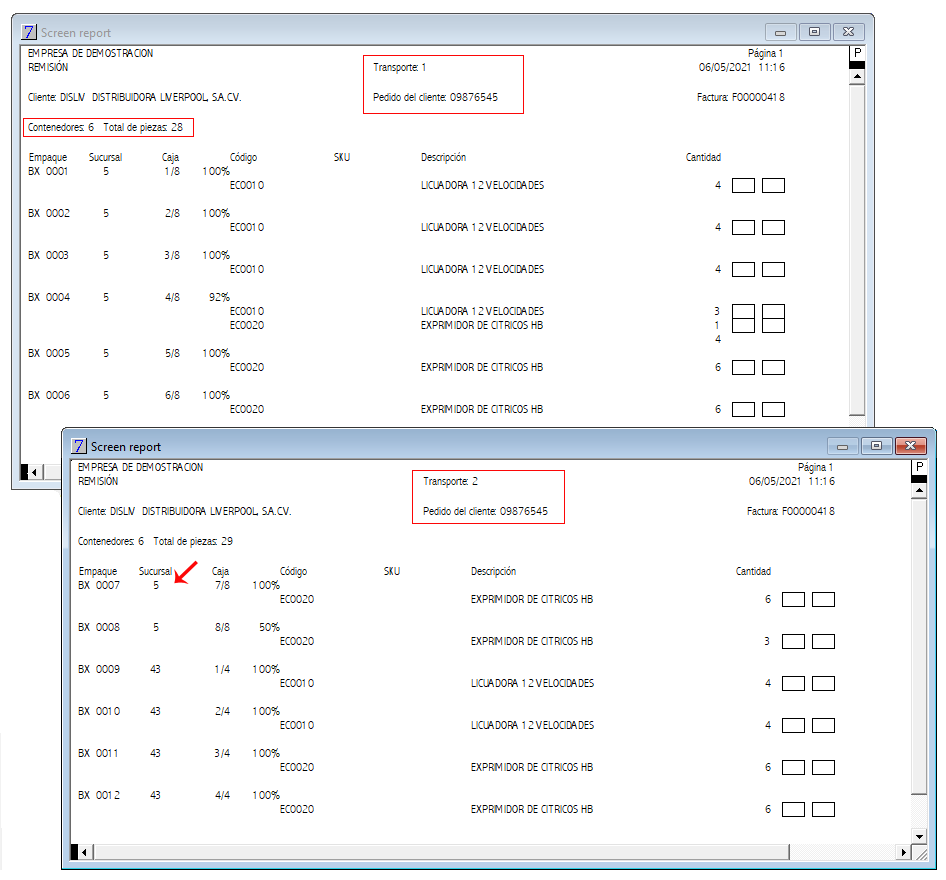Viewport: 946px width, 880px height.
Task: Click 'BX 0001' empaque cell
Action: tap(48, 171)
